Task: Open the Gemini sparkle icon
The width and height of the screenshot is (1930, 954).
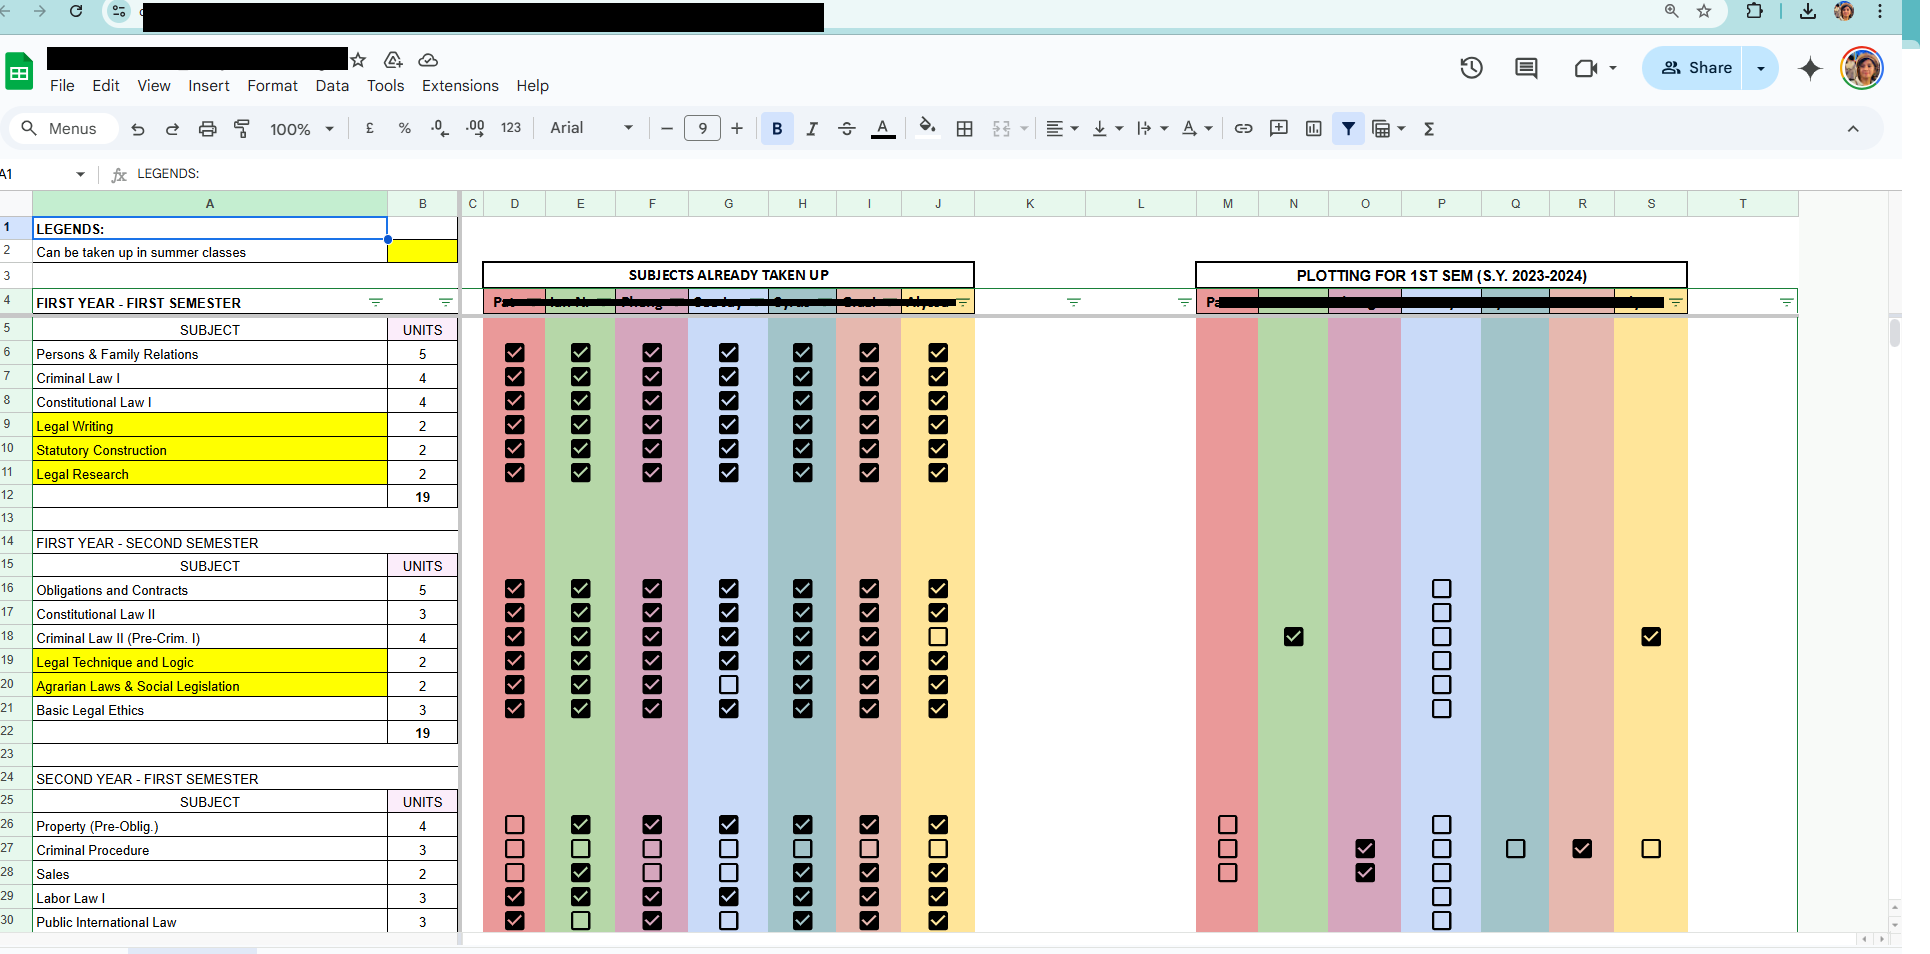Action: pyautogui.click(x=1810, y=68)
